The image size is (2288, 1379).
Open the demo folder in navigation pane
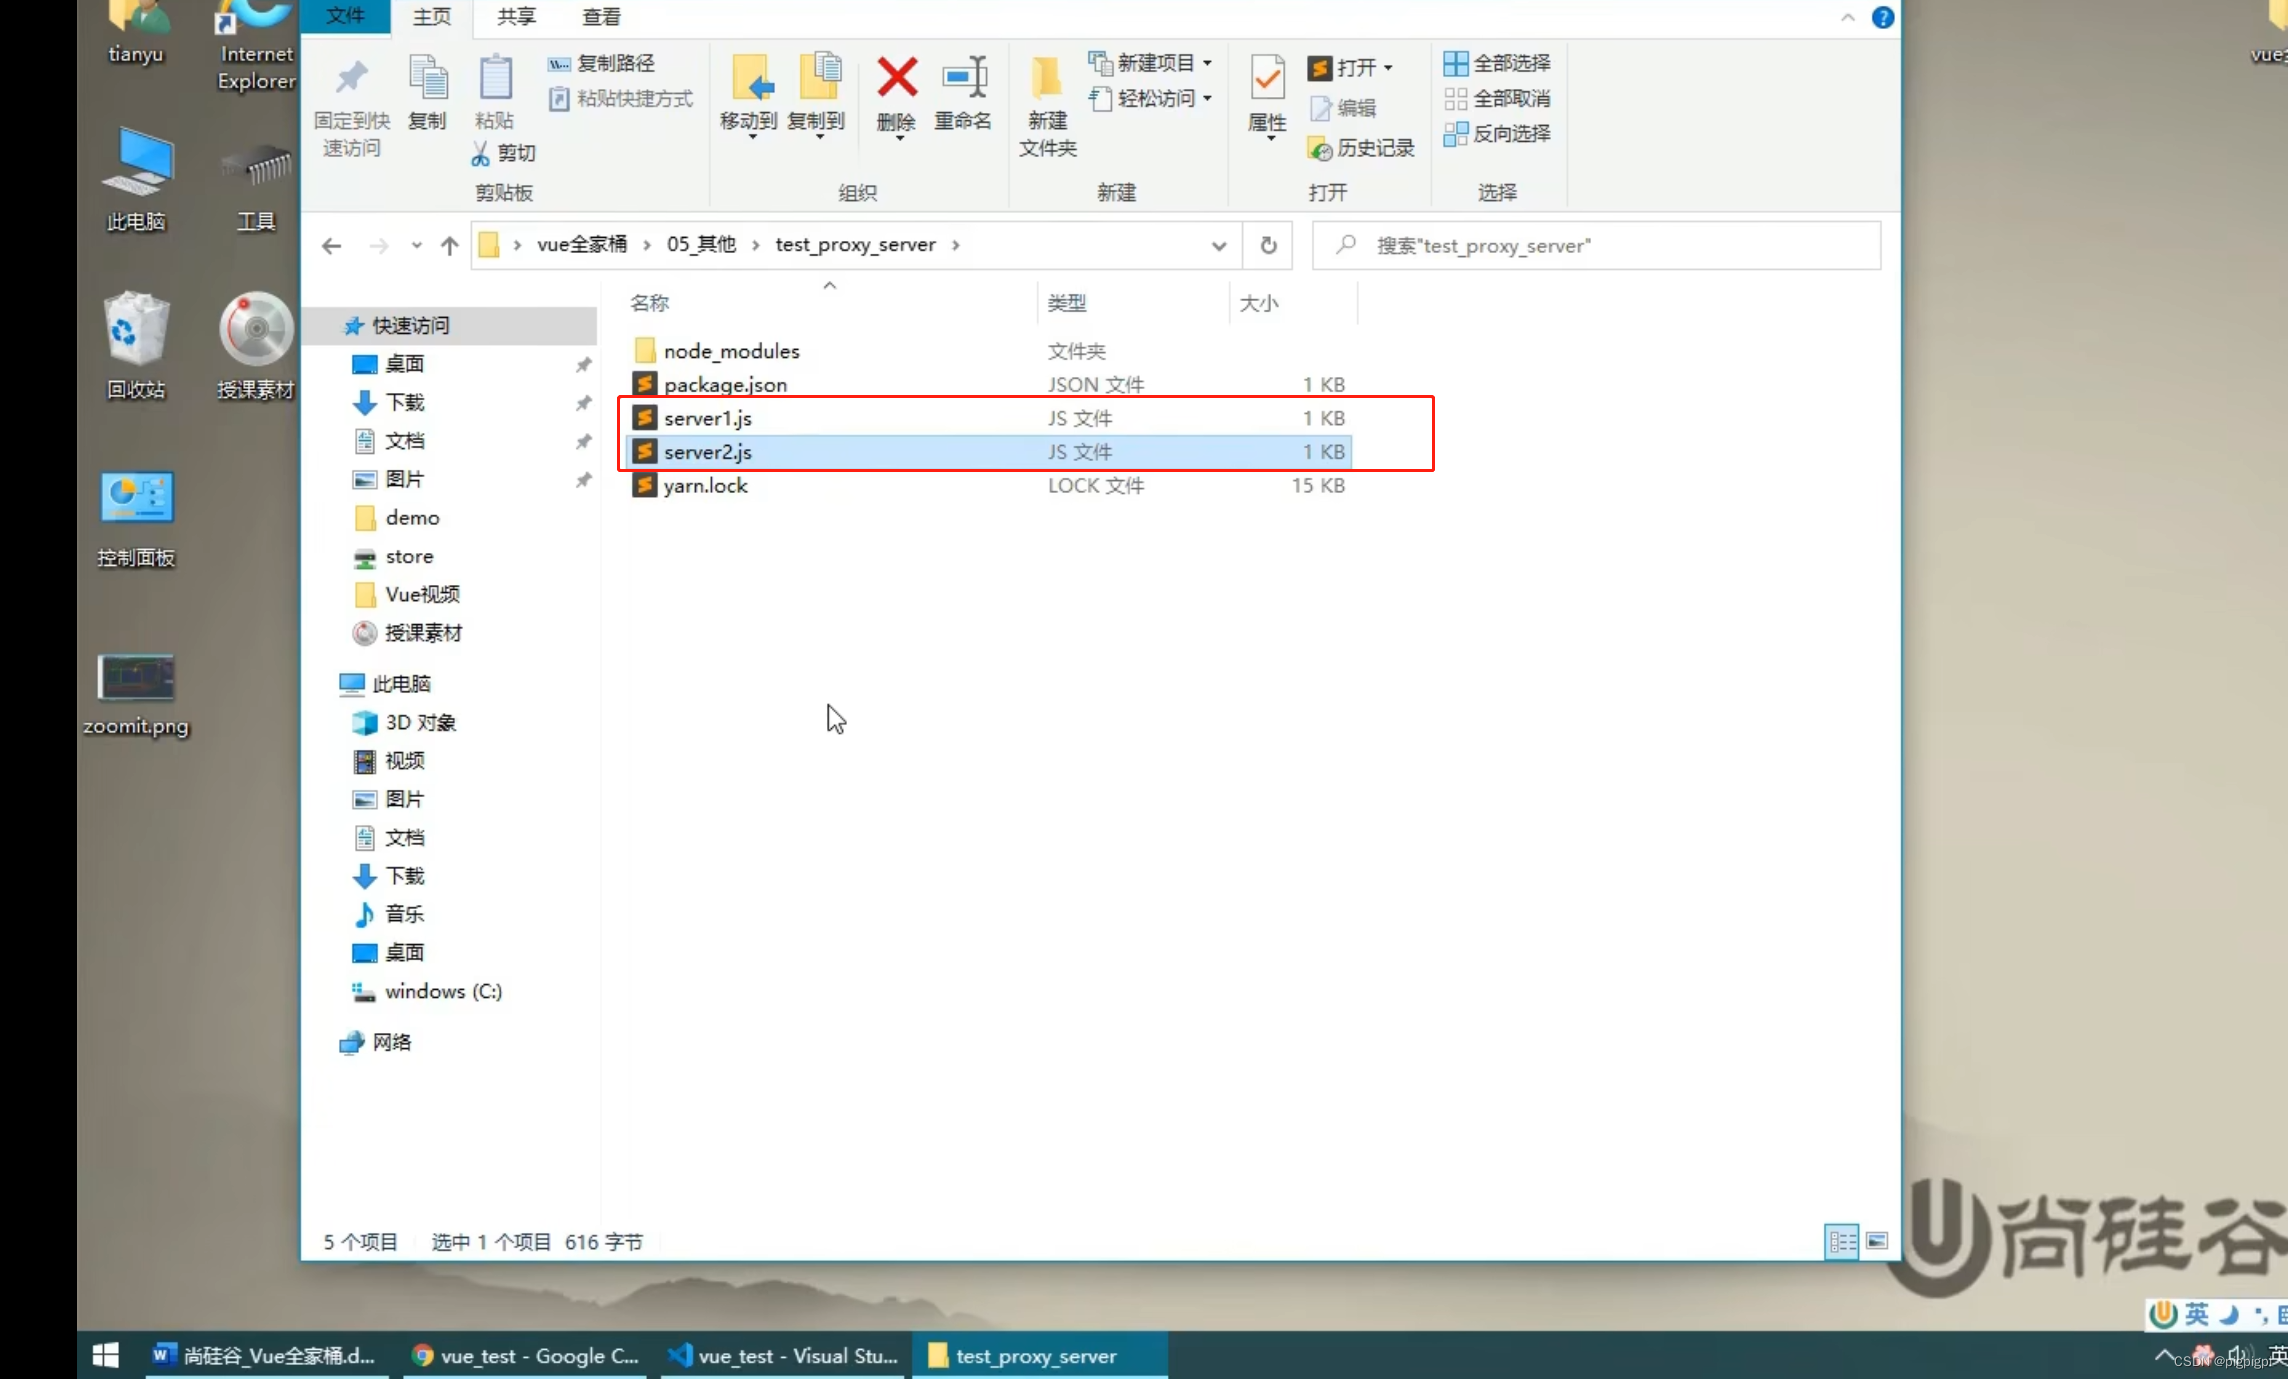tap(412, 518)
